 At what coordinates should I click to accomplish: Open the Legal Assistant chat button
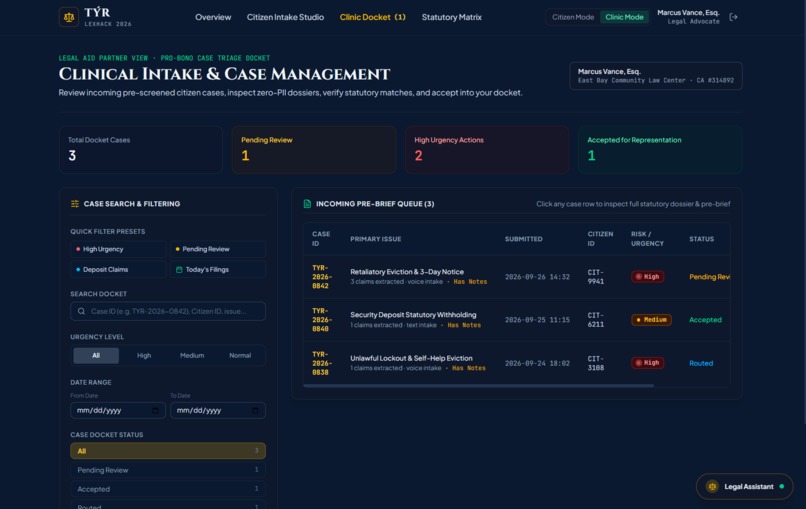[744, 486]
